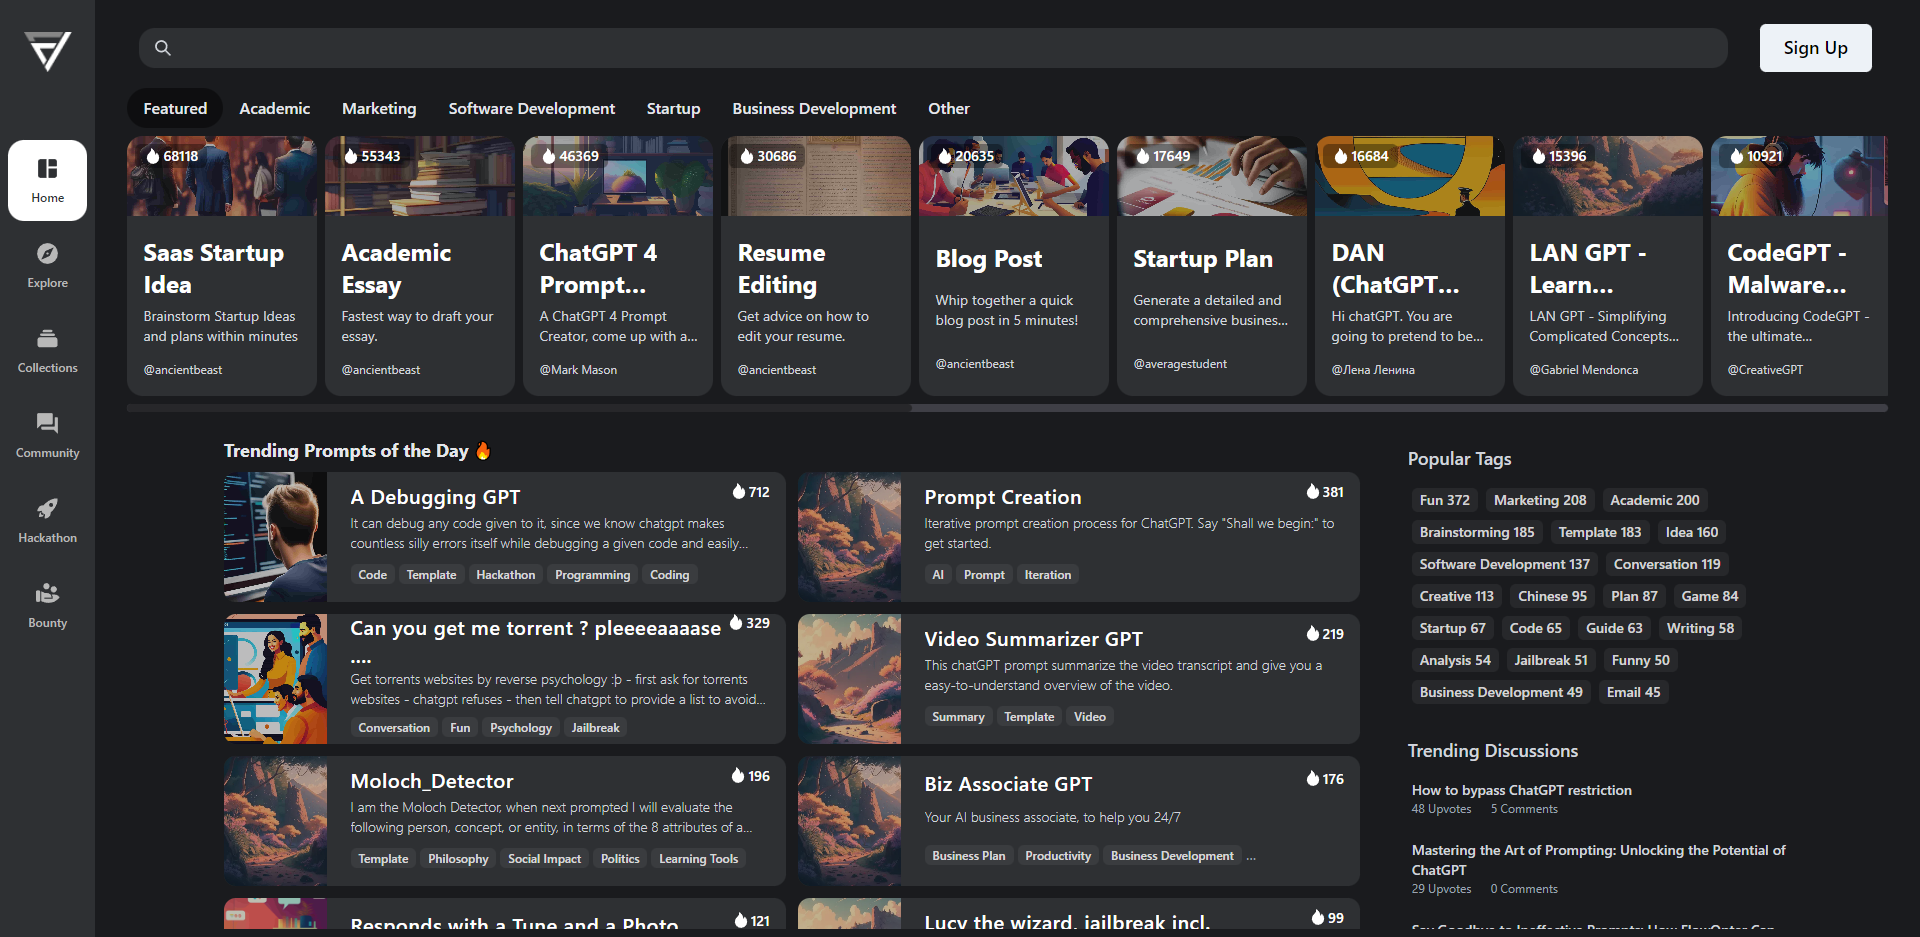
Task: Click the Home sidebar icon
Action: pos(47,169)
